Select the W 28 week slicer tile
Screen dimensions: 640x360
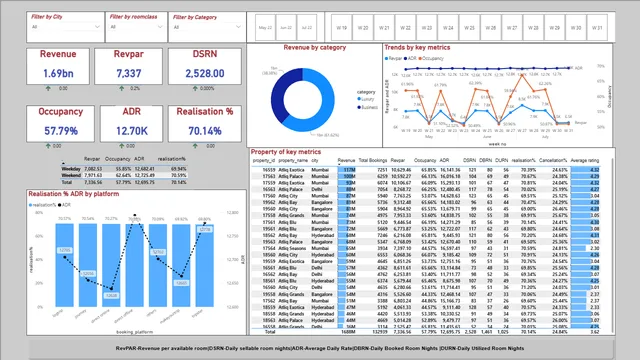[x=533, y=28]
